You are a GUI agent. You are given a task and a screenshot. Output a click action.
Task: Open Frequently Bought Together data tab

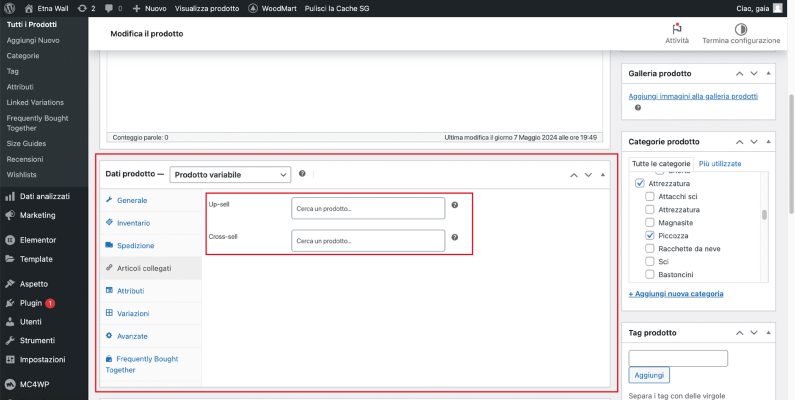(x=151, y=365)
